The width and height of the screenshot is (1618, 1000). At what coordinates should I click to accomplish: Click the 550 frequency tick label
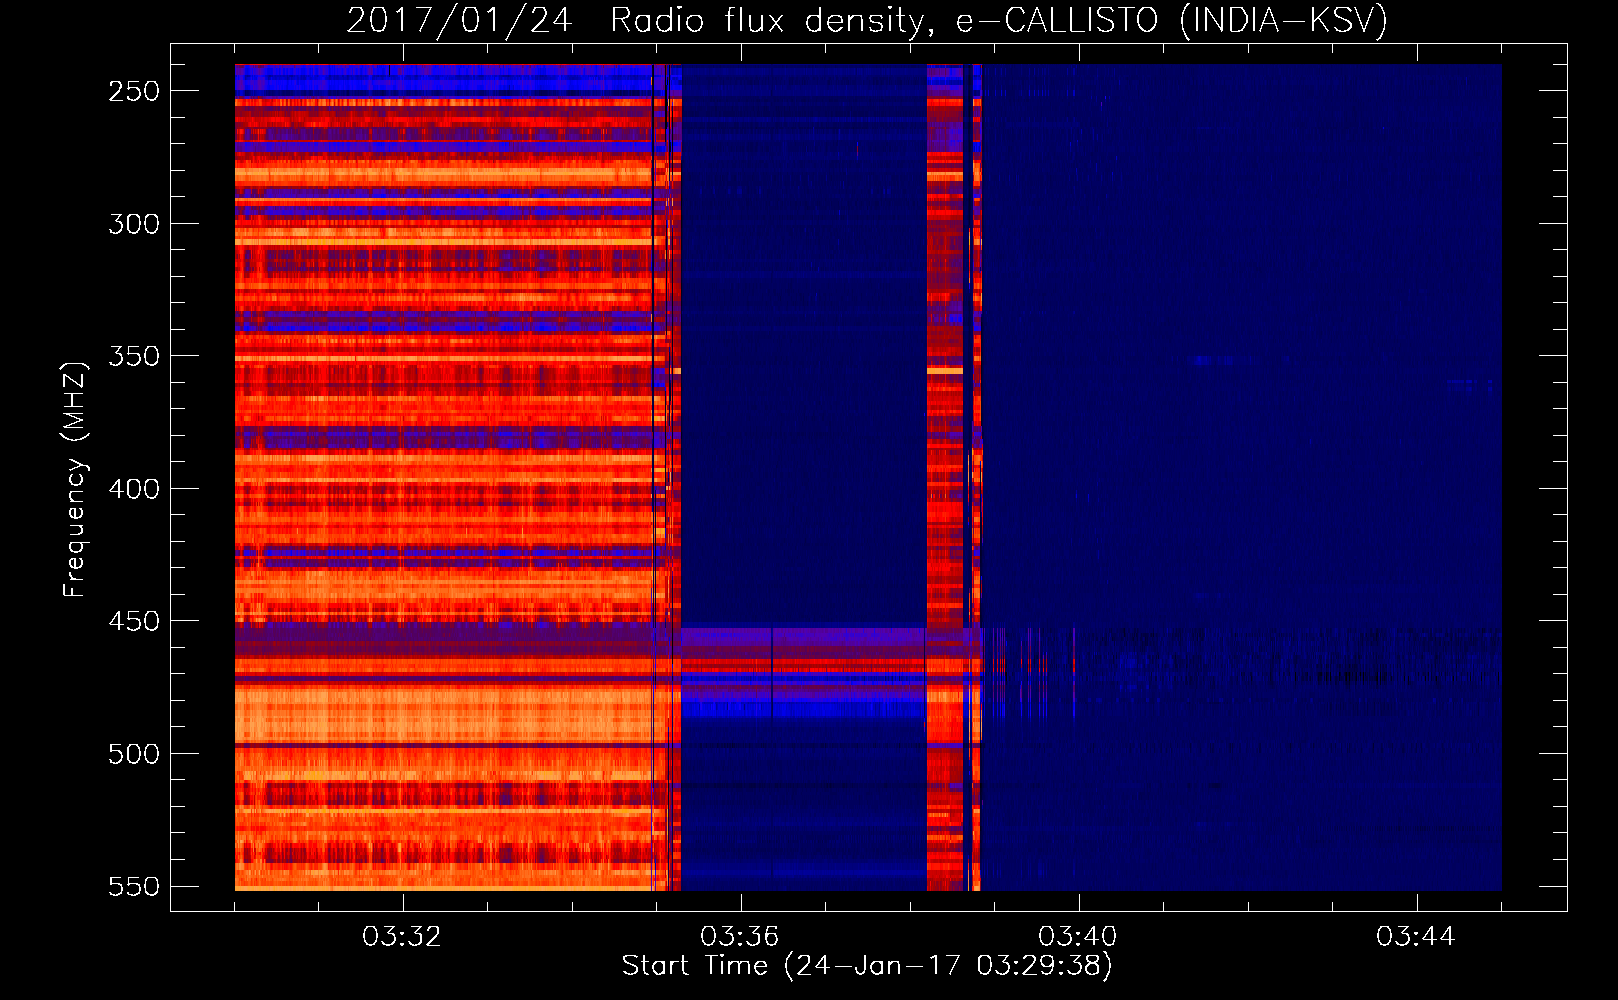click(134, 886)
